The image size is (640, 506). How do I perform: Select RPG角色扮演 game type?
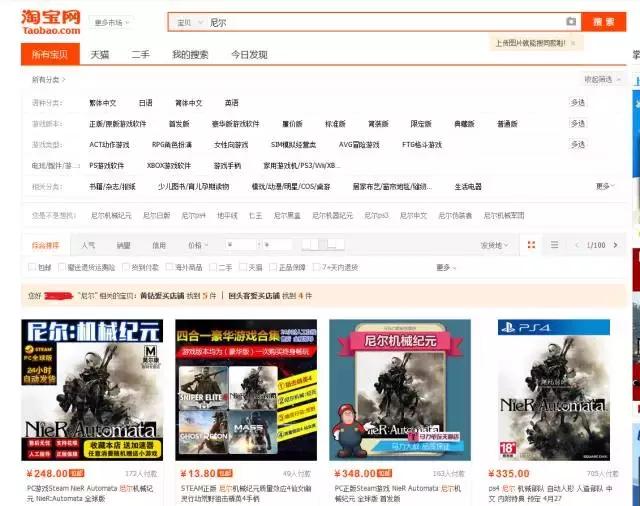click(172, 144)
